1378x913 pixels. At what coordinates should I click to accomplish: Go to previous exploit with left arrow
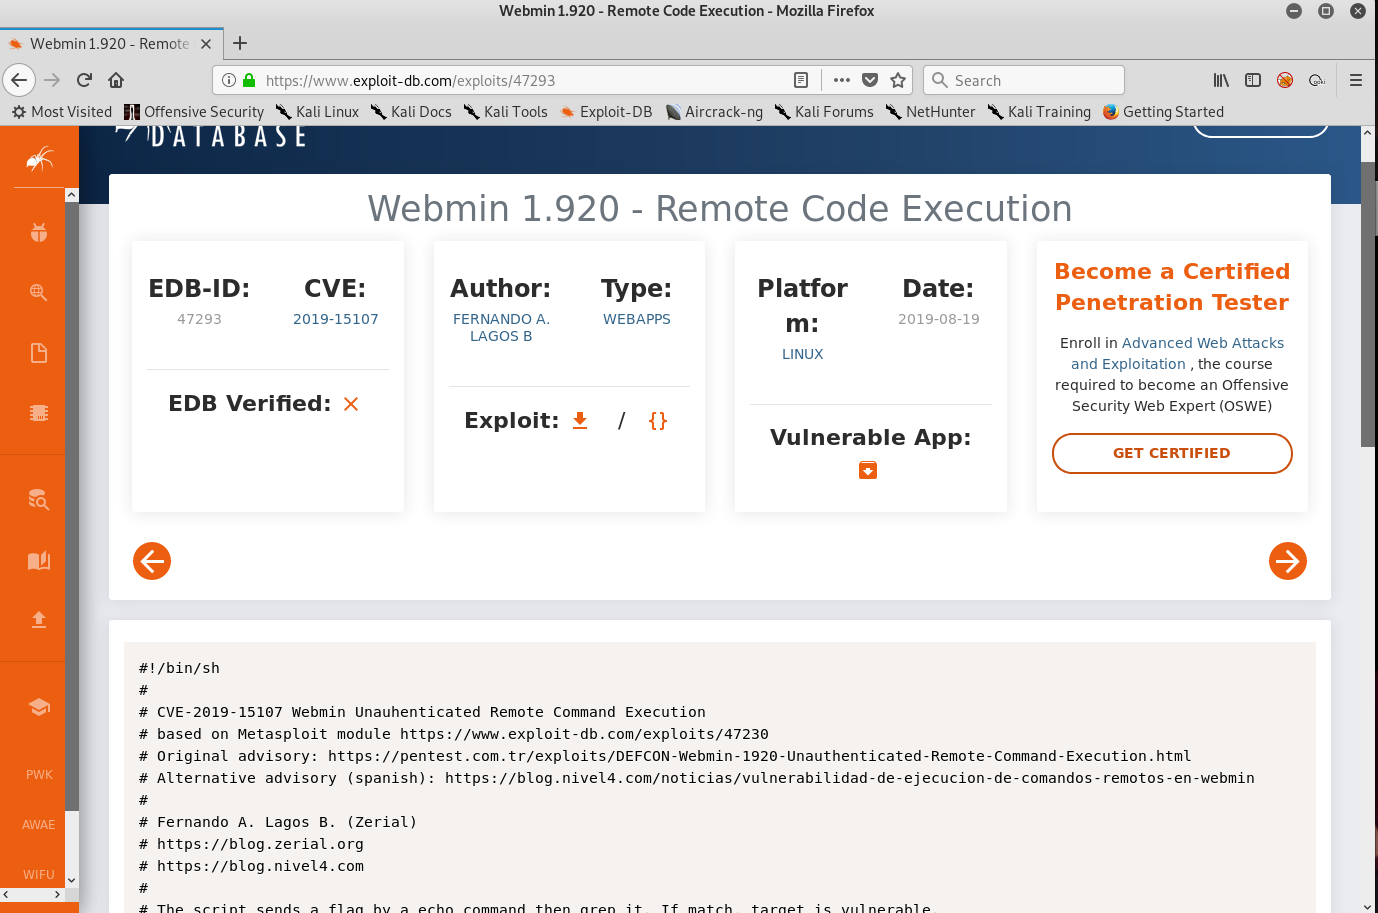152,561
